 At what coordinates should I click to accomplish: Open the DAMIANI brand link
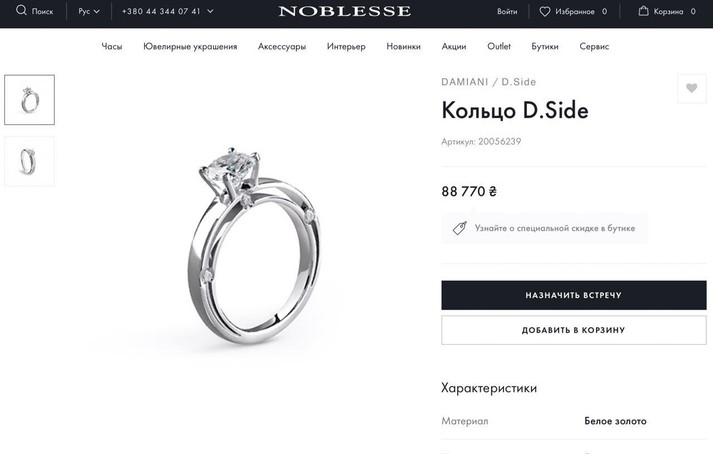click(x=467, y=82)
